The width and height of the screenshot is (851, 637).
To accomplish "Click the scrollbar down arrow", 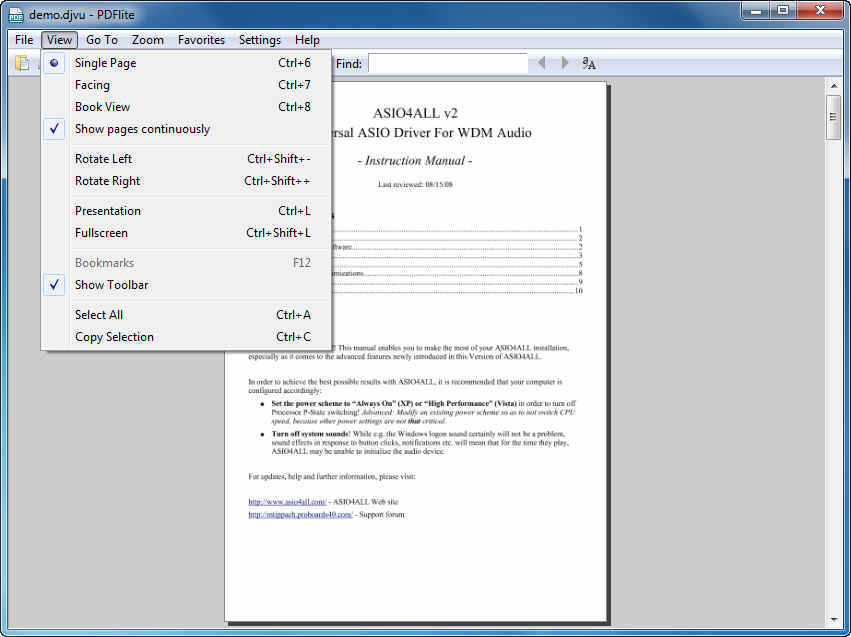I will pos(834,619).
